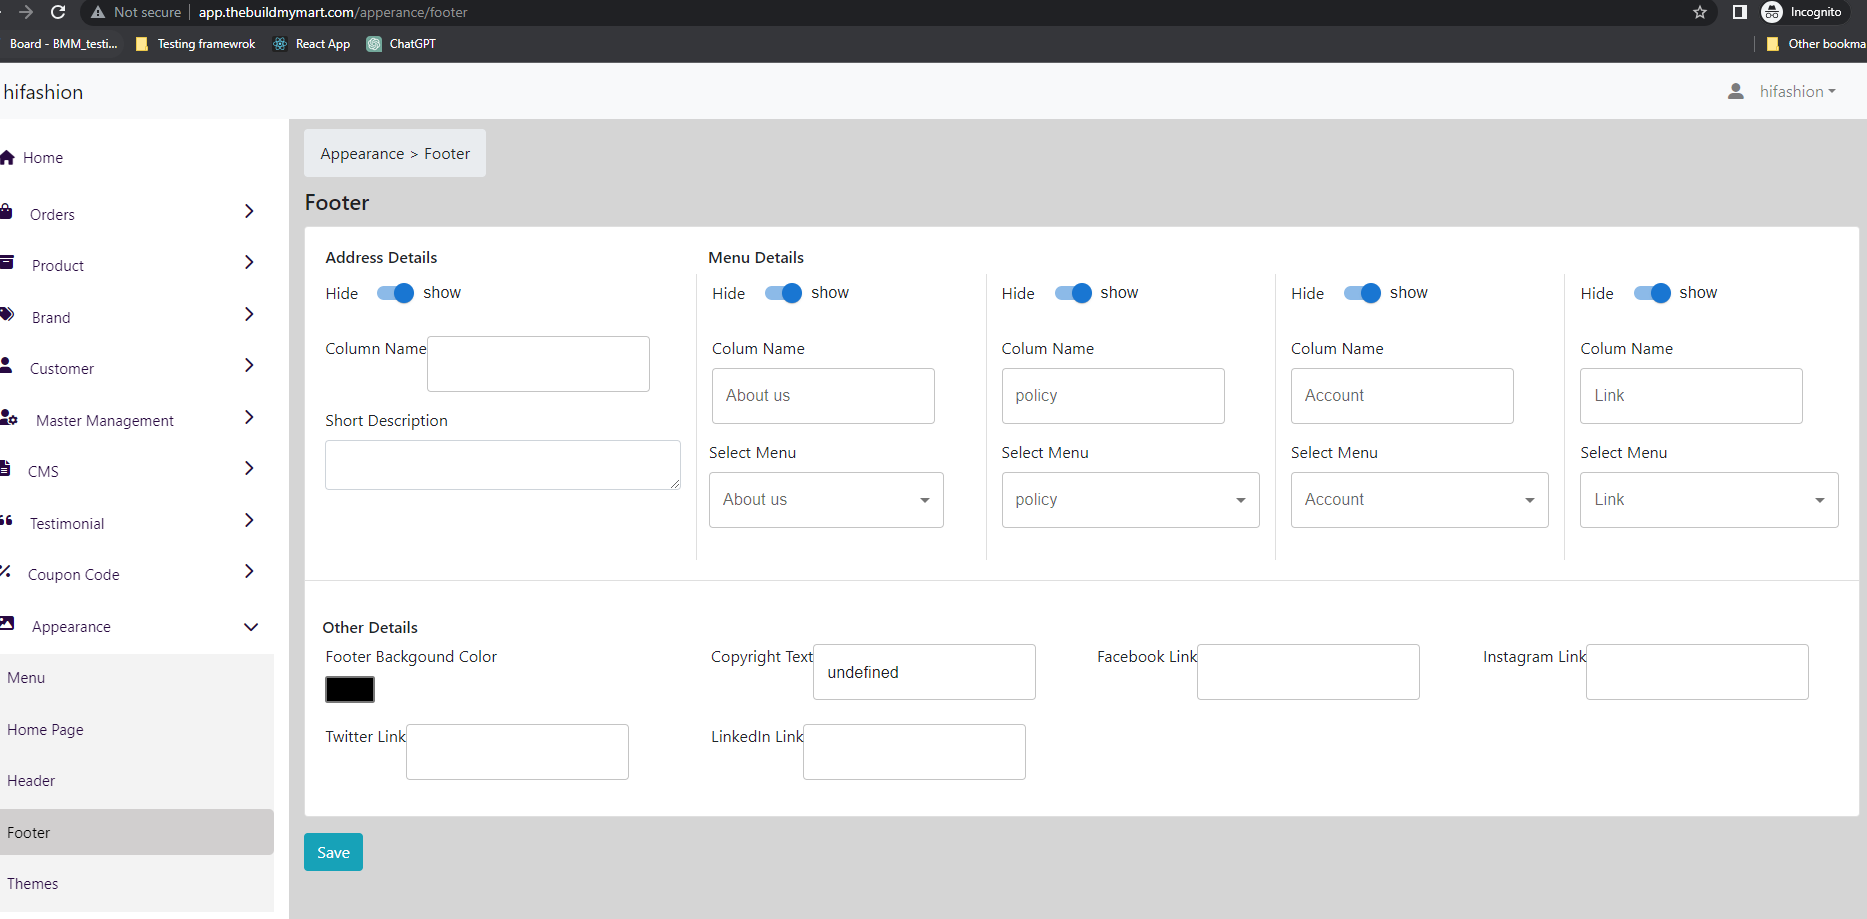The width and height of the screenshot is (1867, 919).
Task: Click the Address Column Name input field
Action: [538, 364]
